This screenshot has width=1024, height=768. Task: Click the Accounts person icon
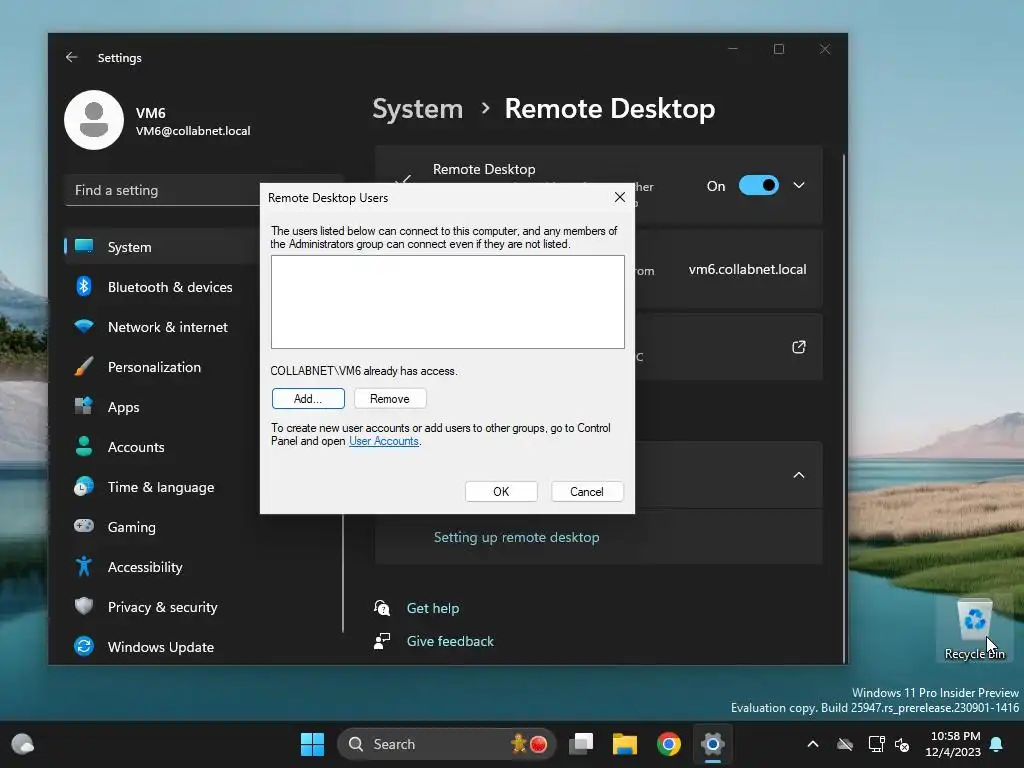84,446
